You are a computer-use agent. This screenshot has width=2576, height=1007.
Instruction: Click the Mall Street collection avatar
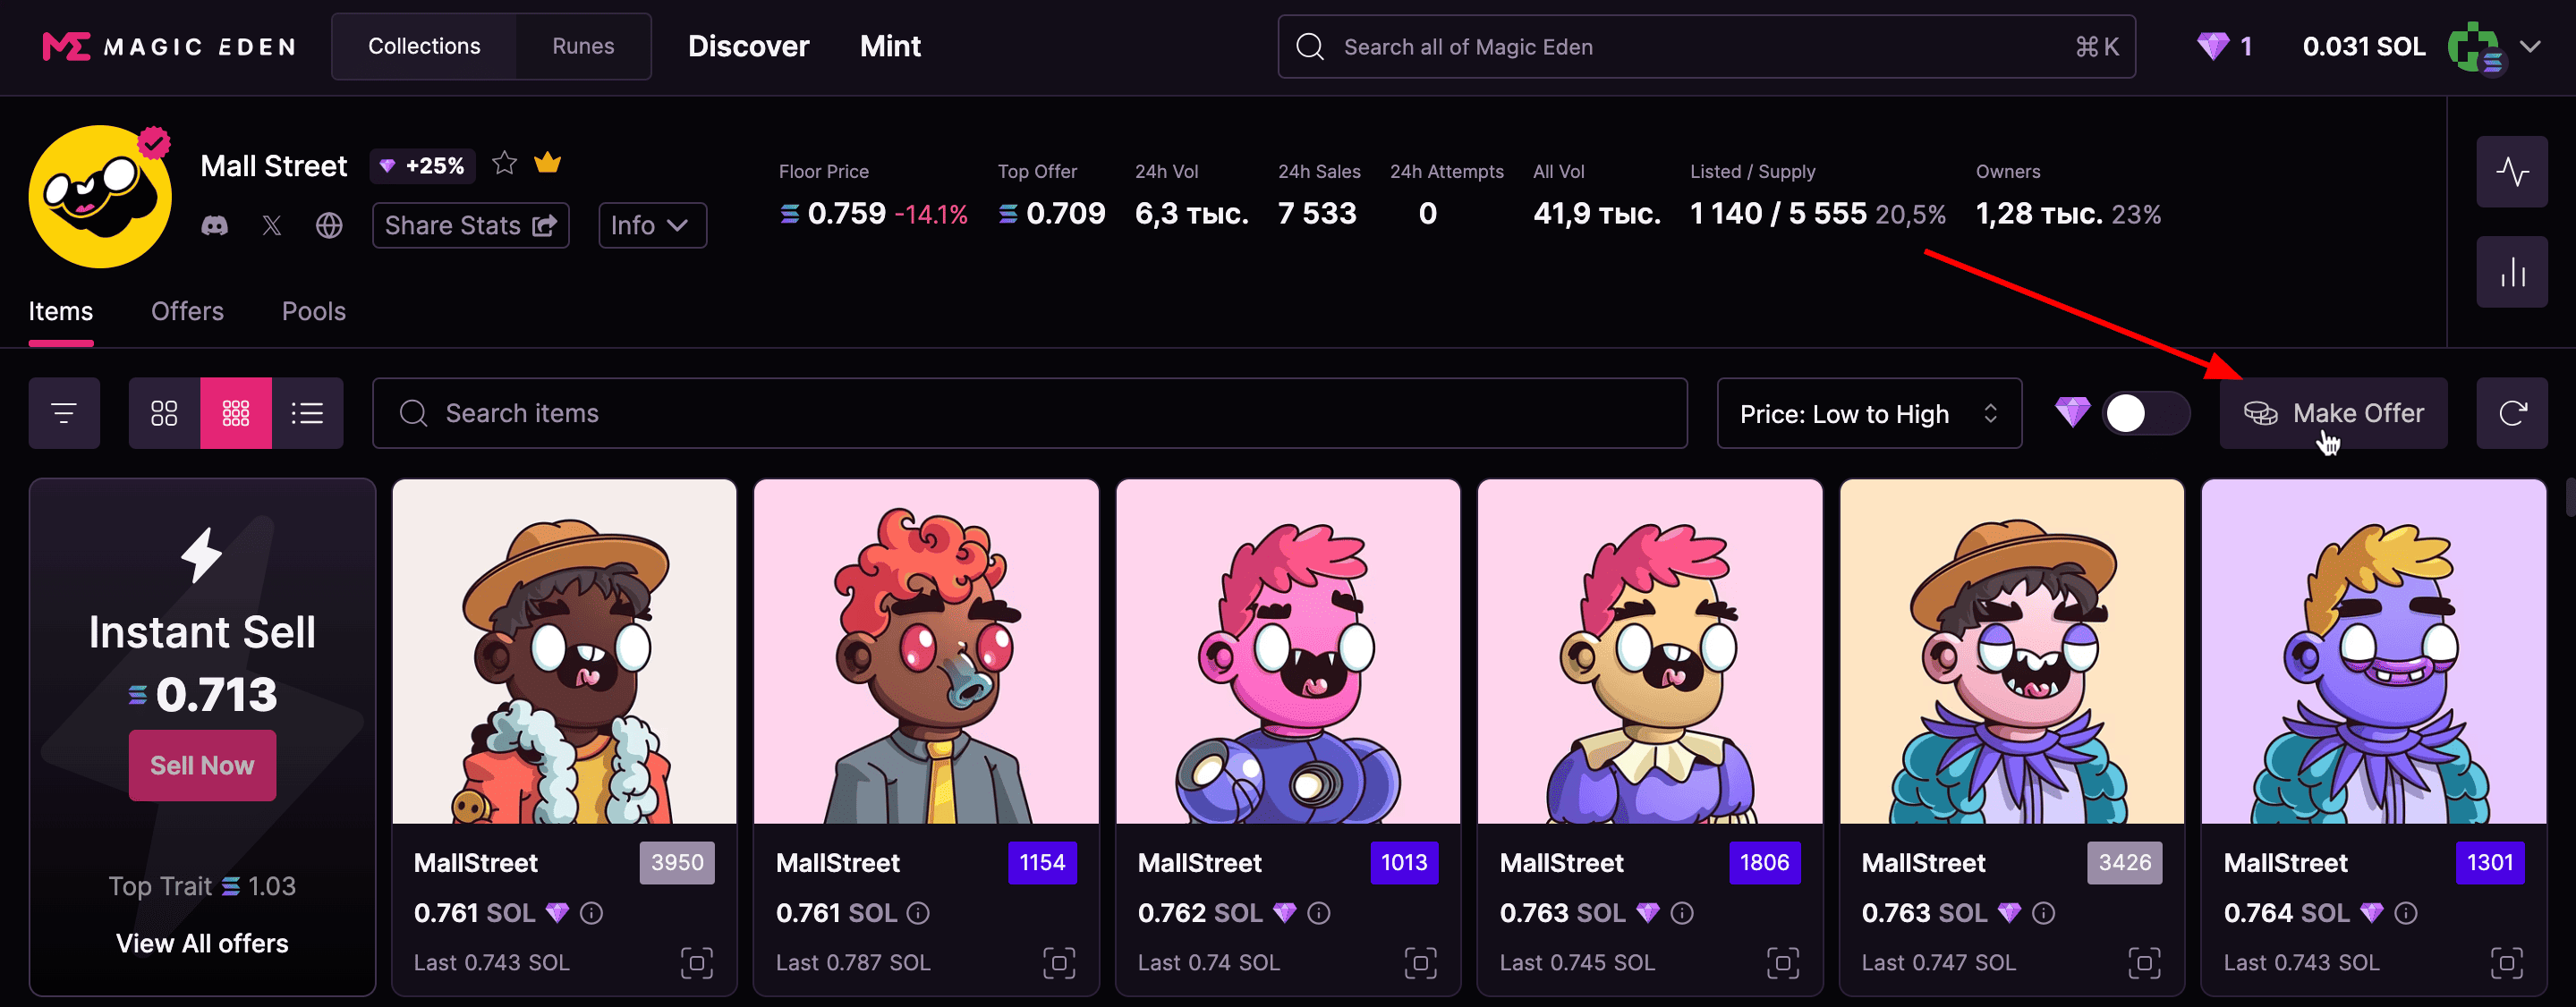[x=100, y=196]
